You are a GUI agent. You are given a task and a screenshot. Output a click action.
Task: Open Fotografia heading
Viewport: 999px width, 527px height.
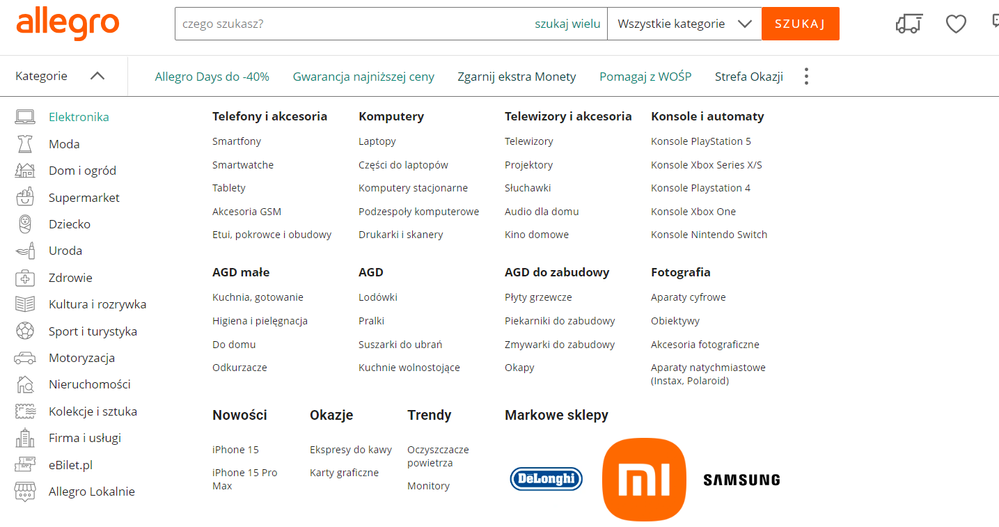point(680,272)
